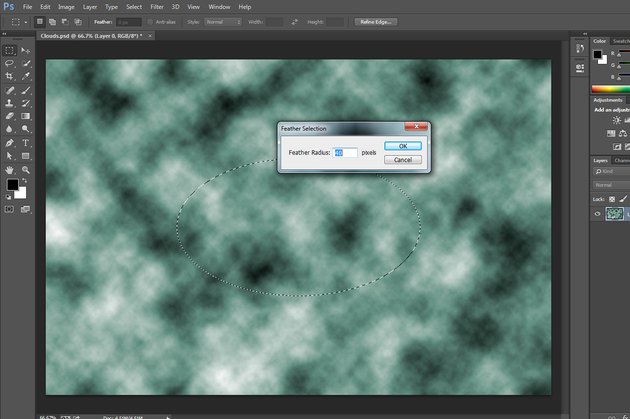
Task: Add a Brightness/Contrast adjustment icon
Action: pos(616,120)
